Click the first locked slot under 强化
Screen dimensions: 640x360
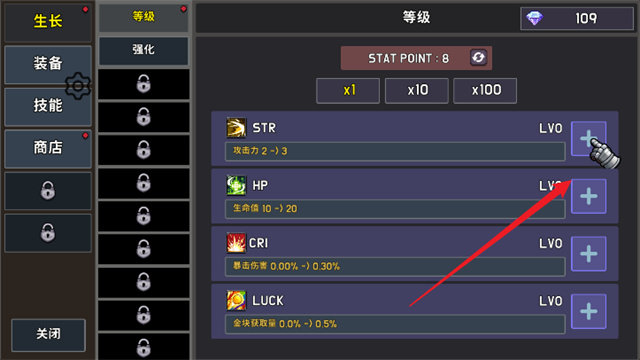143,84
